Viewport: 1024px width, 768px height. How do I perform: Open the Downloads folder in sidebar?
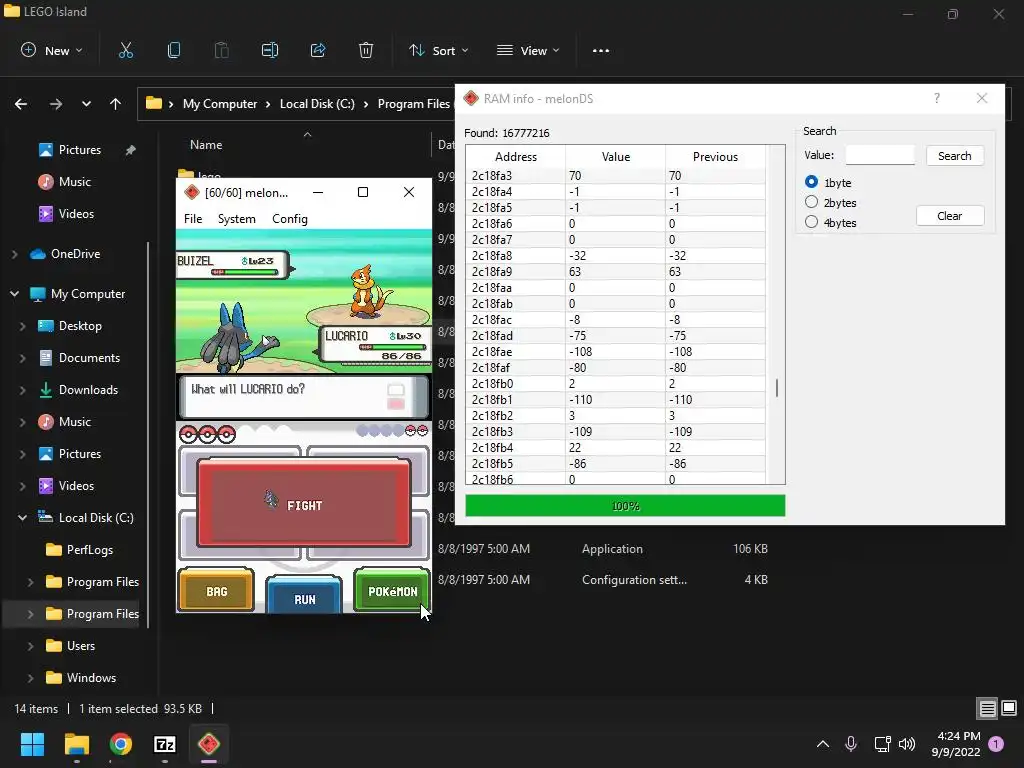pyautogui.click(x=88, y=390)
